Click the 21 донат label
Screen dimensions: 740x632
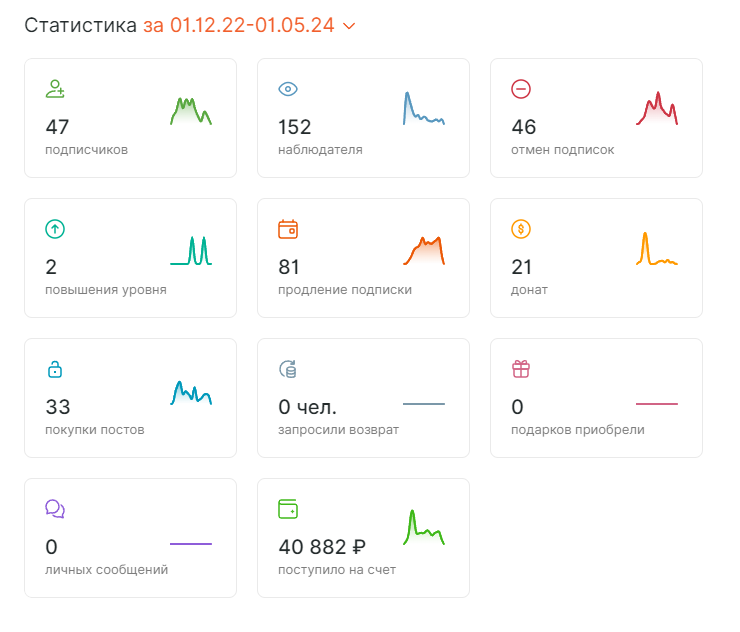(529, 290)
